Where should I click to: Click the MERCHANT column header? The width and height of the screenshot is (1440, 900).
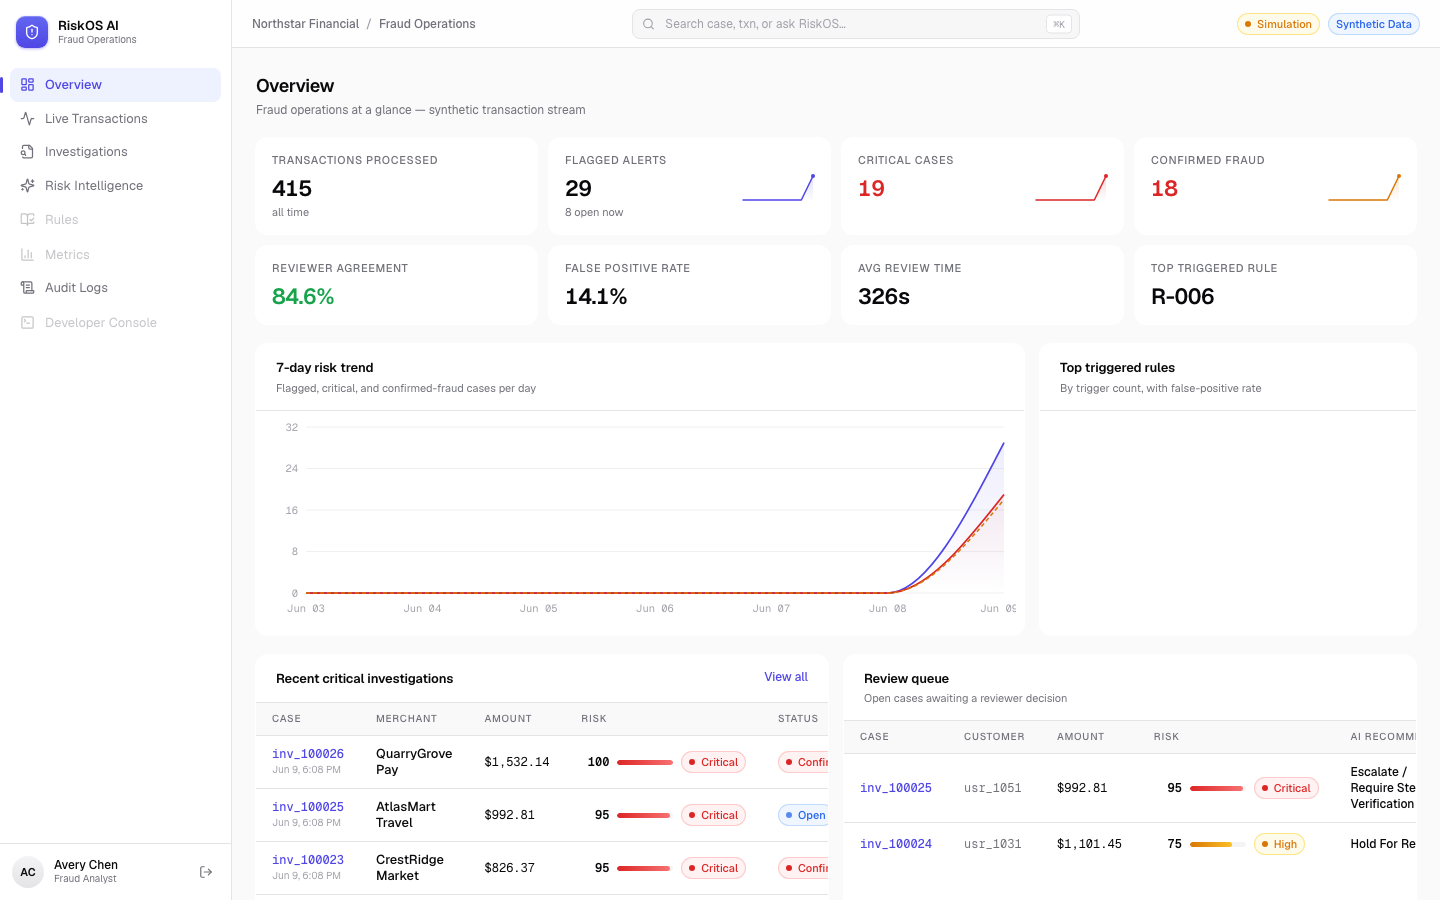[x=406, y=719]
